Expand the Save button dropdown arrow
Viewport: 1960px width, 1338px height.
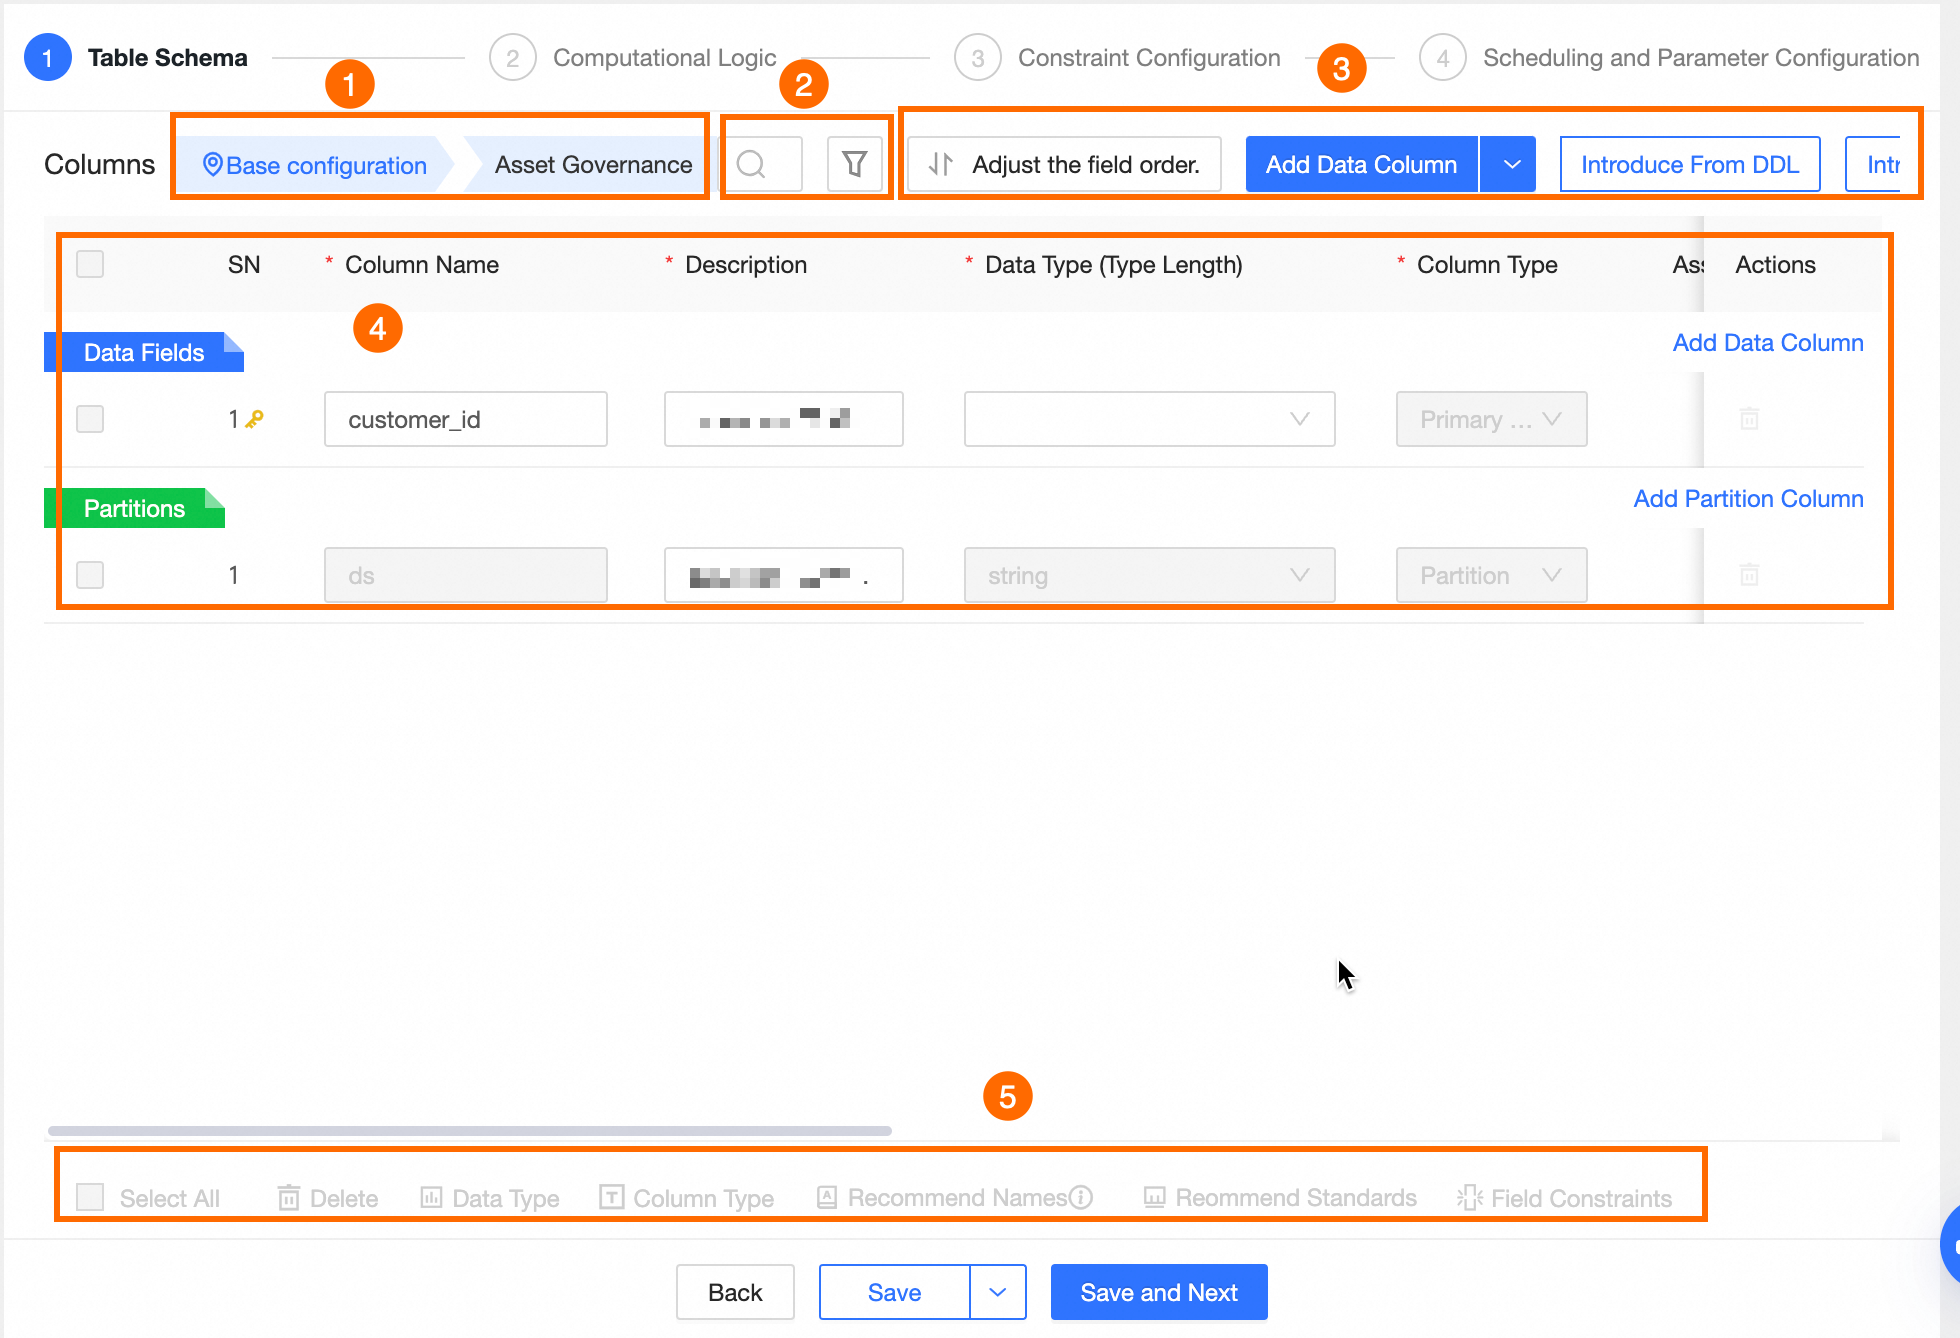pos(997,1292)
